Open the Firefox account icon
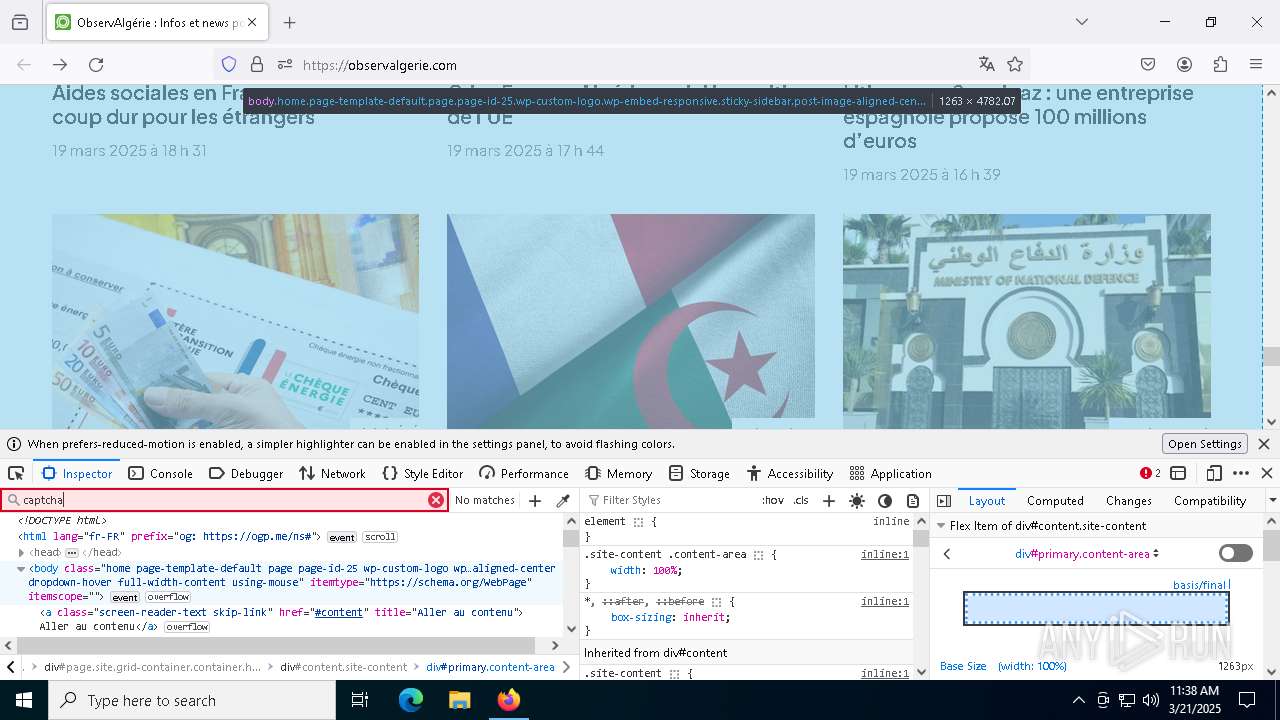The width and height of the screenshot is (1280, 720). [1184, 64]
